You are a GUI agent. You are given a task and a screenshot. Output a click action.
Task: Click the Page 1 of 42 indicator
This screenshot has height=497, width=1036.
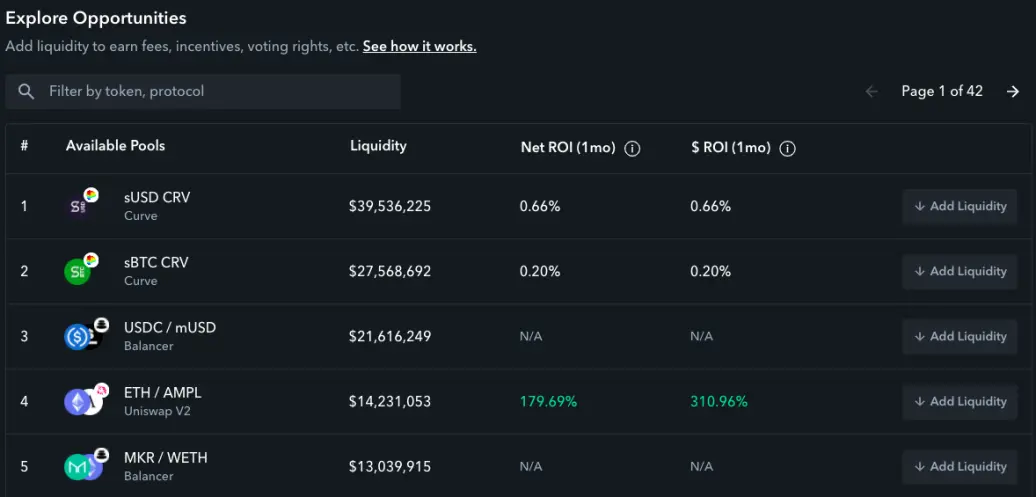tap(942, 91)
